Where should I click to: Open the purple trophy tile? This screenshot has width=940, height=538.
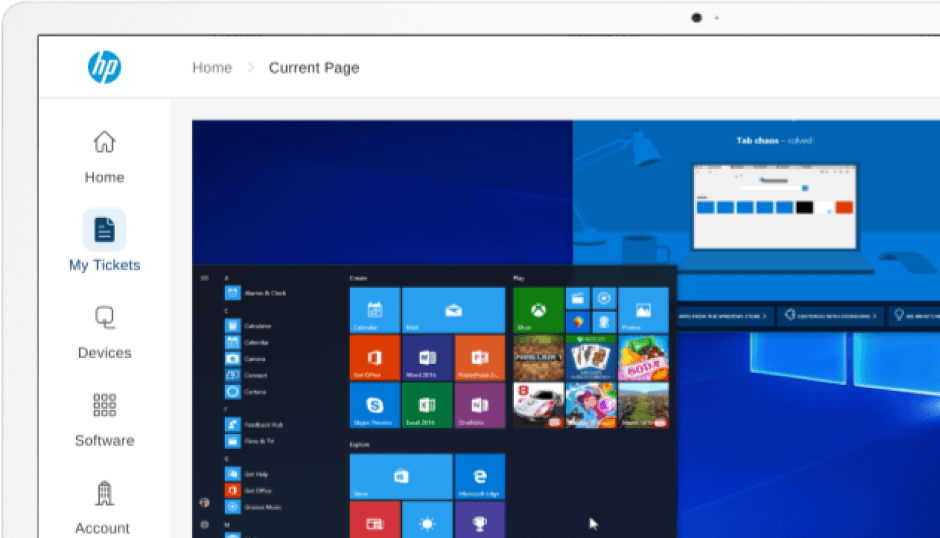(x=480, y=519)
